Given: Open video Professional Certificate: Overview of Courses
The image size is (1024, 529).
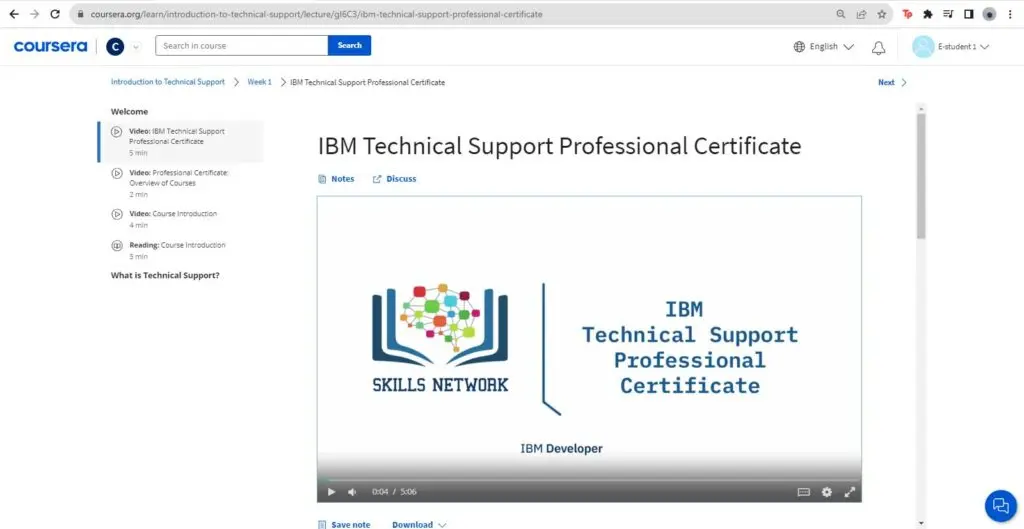Looking at the screenshot, I should pos(181,183).
